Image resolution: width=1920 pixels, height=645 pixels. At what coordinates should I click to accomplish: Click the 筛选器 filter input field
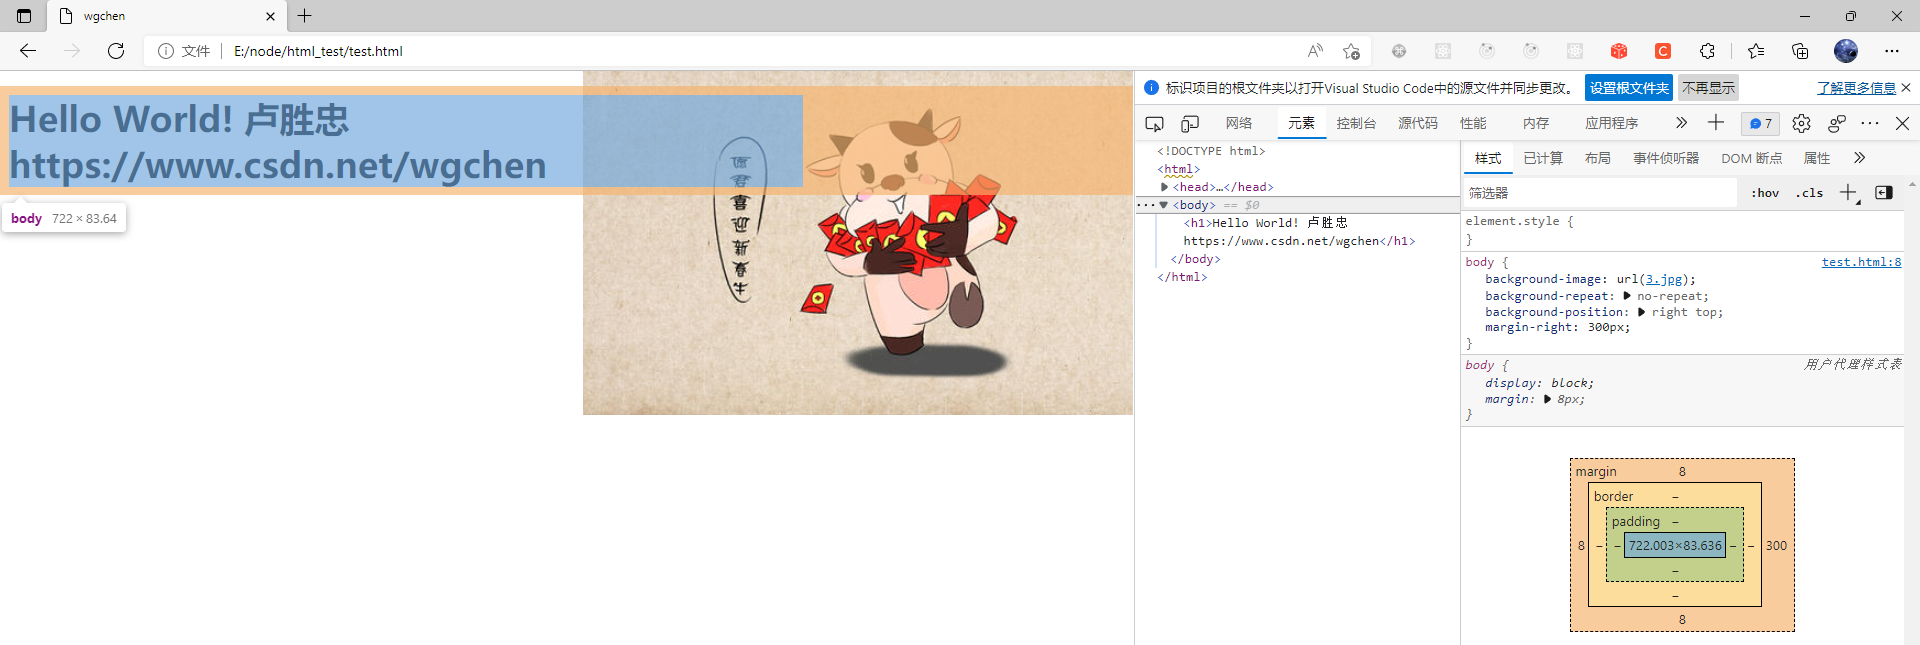(1600, 193)
